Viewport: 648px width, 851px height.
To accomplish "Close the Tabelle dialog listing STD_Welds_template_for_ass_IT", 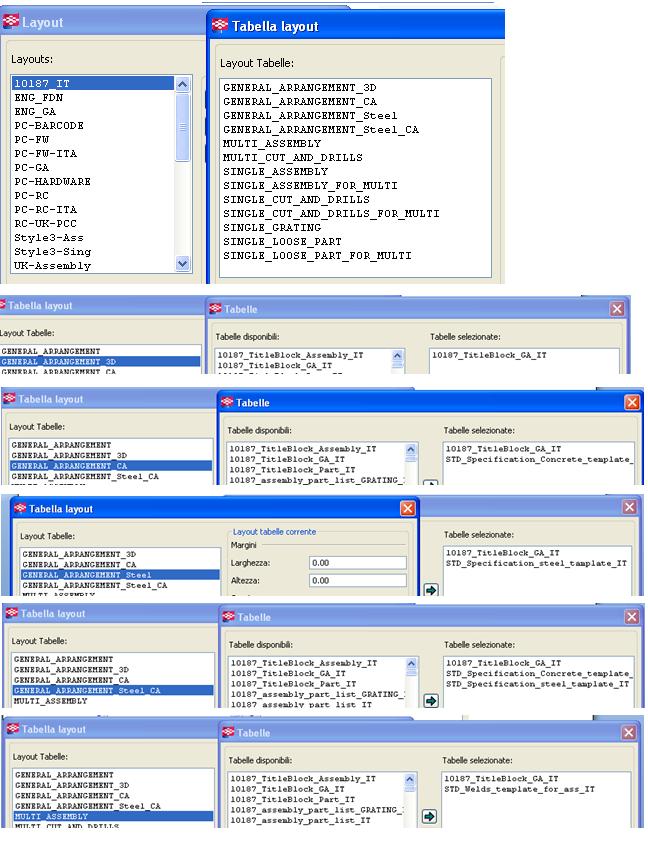I will pos(631,733).
